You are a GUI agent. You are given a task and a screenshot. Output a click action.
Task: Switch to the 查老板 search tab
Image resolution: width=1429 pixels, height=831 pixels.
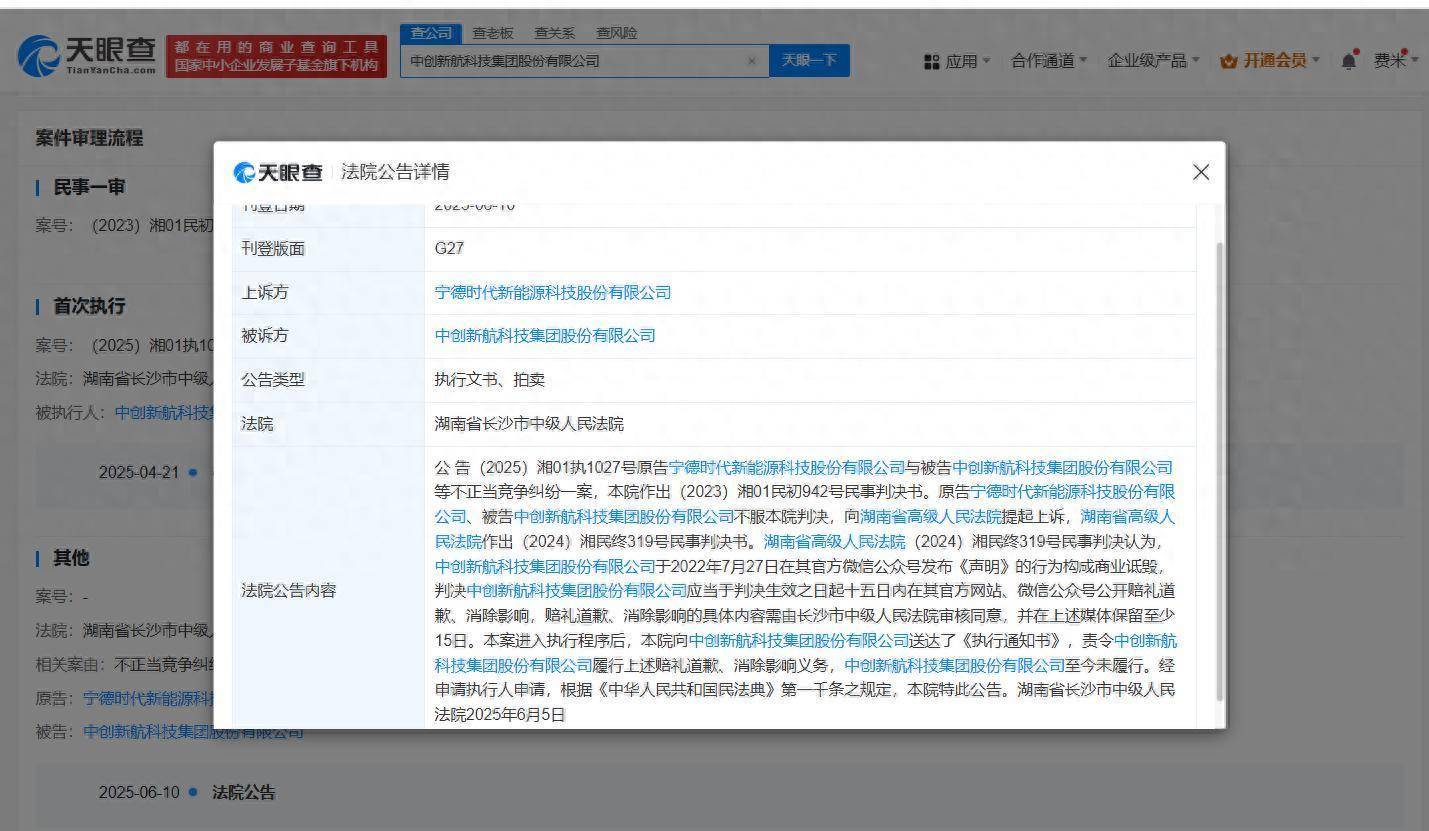[493, 34]
